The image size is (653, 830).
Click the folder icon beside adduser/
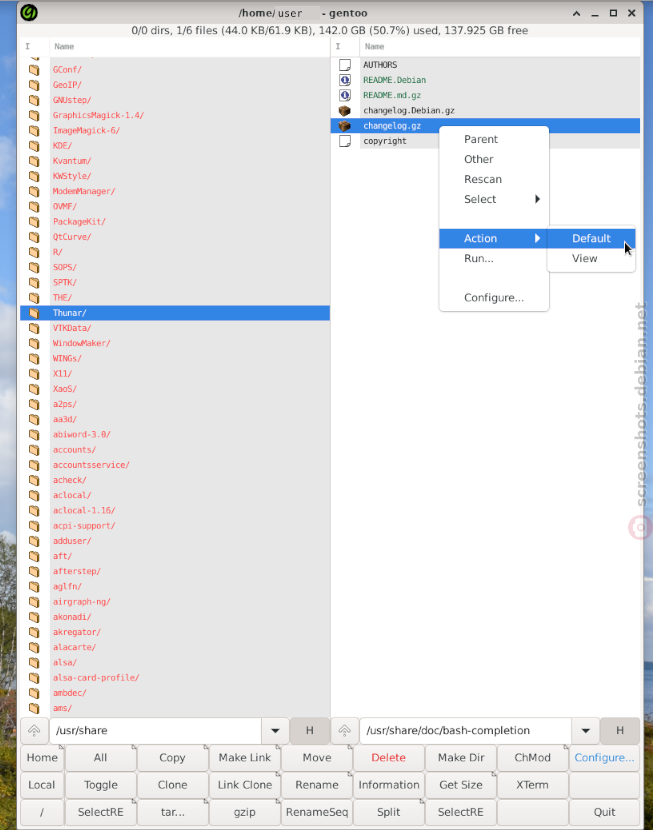(34, 541)
